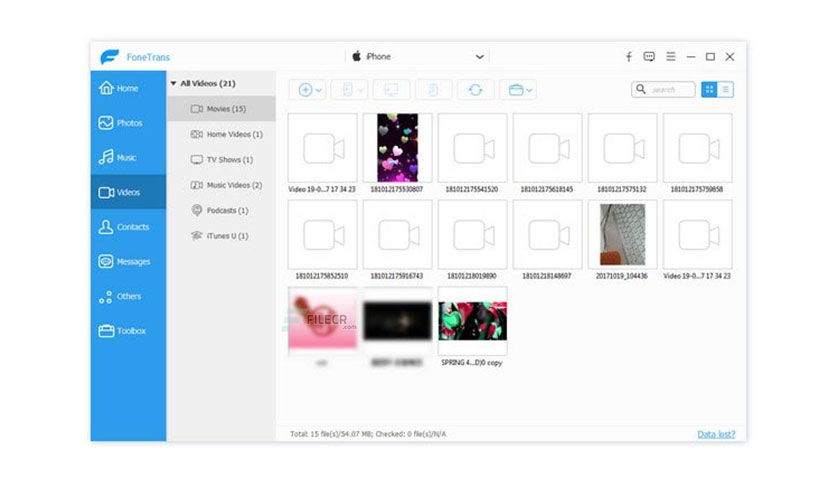The height and width of the screenshot is (484, 836).
Task: Switch to list view
Action: point(725,90)
